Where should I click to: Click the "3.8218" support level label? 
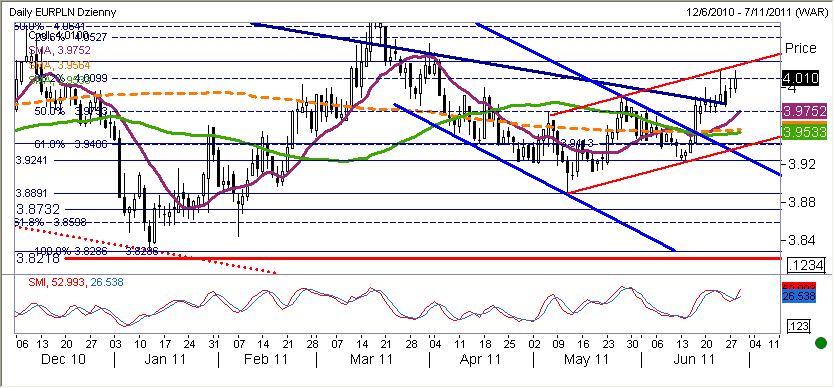pos(37,259)
